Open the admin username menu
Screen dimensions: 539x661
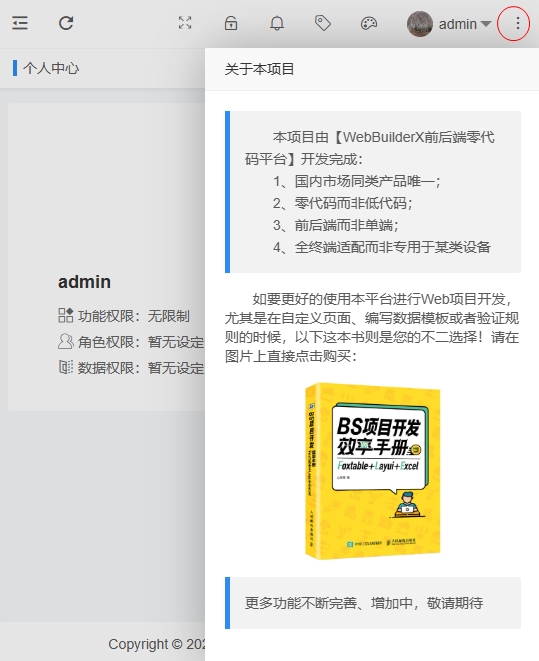click(458, 24)
